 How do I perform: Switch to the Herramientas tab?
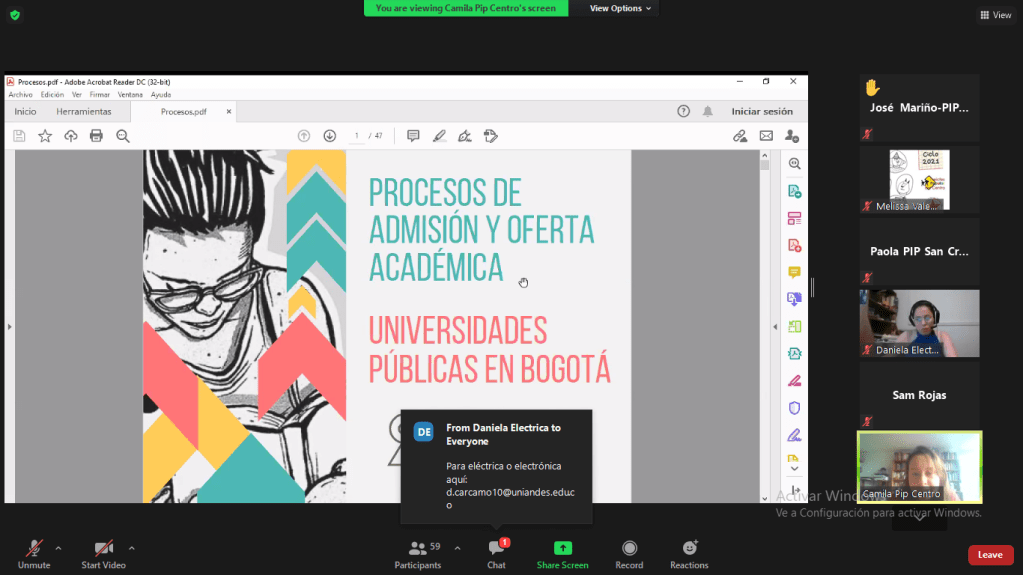[x=84, y=112]
